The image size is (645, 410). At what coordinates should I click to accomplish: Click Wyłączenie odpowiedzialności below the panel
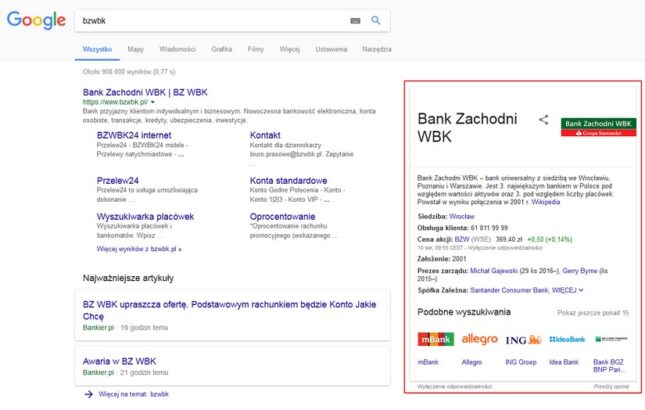(455, 387)
